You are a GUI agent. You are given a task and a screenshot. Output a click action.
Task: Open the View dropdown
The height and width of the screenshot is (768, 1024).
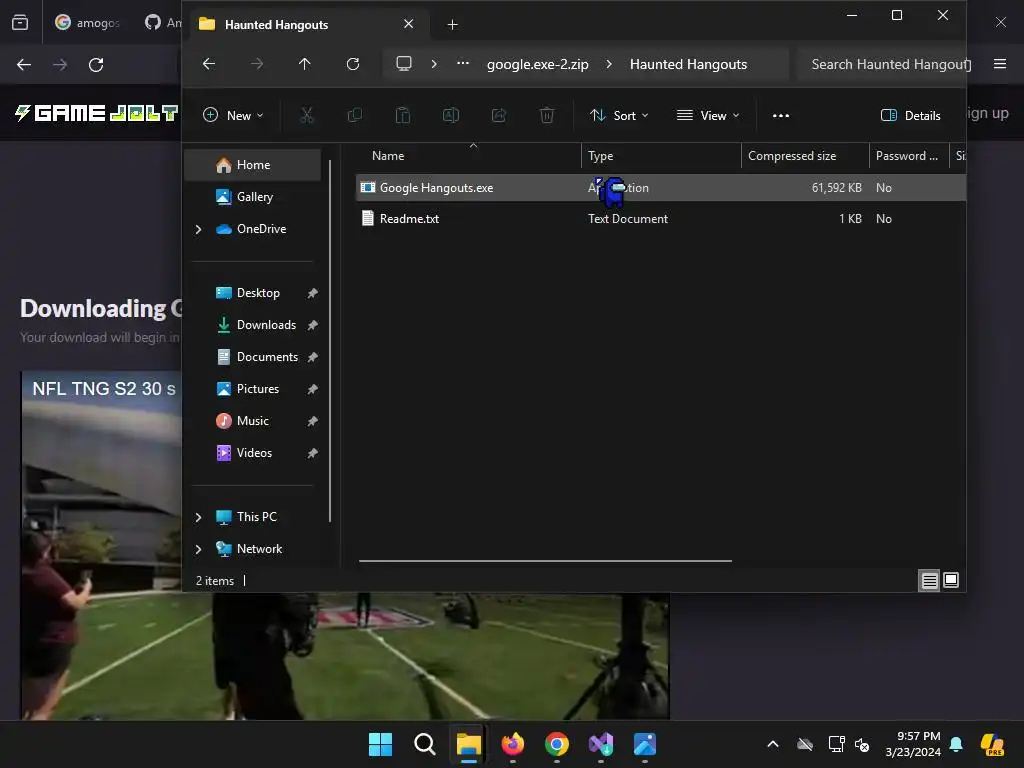(708, 116)
